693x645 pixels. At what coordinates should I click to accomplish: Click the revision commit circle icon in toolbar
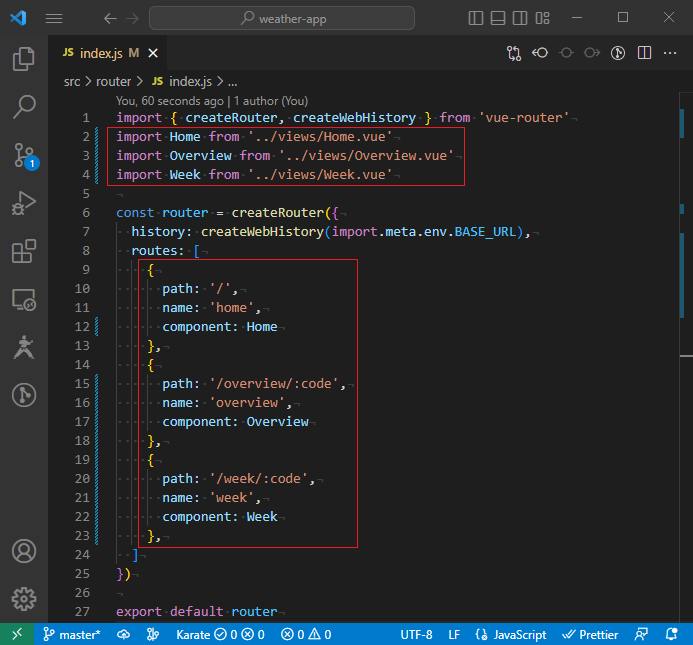pyautogui.click(x=566, y=53)
